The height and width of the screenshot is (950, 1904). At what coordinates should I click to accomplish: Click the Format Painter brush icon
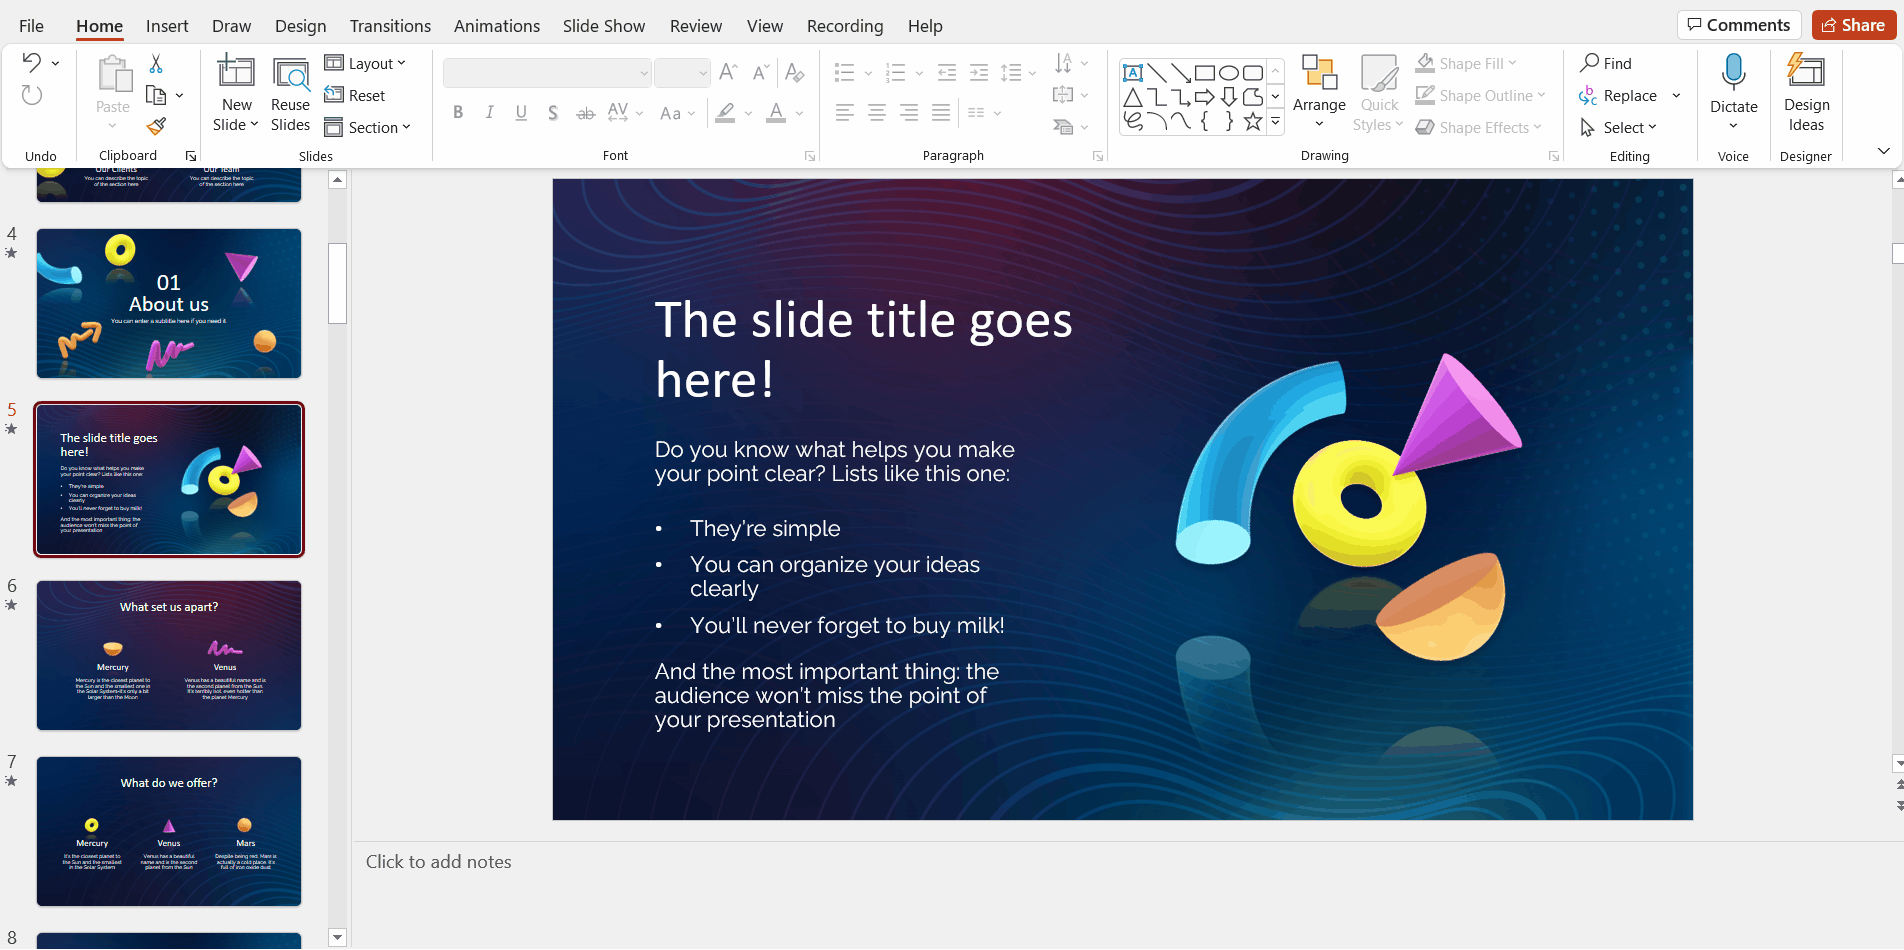(x=156, y=127)
